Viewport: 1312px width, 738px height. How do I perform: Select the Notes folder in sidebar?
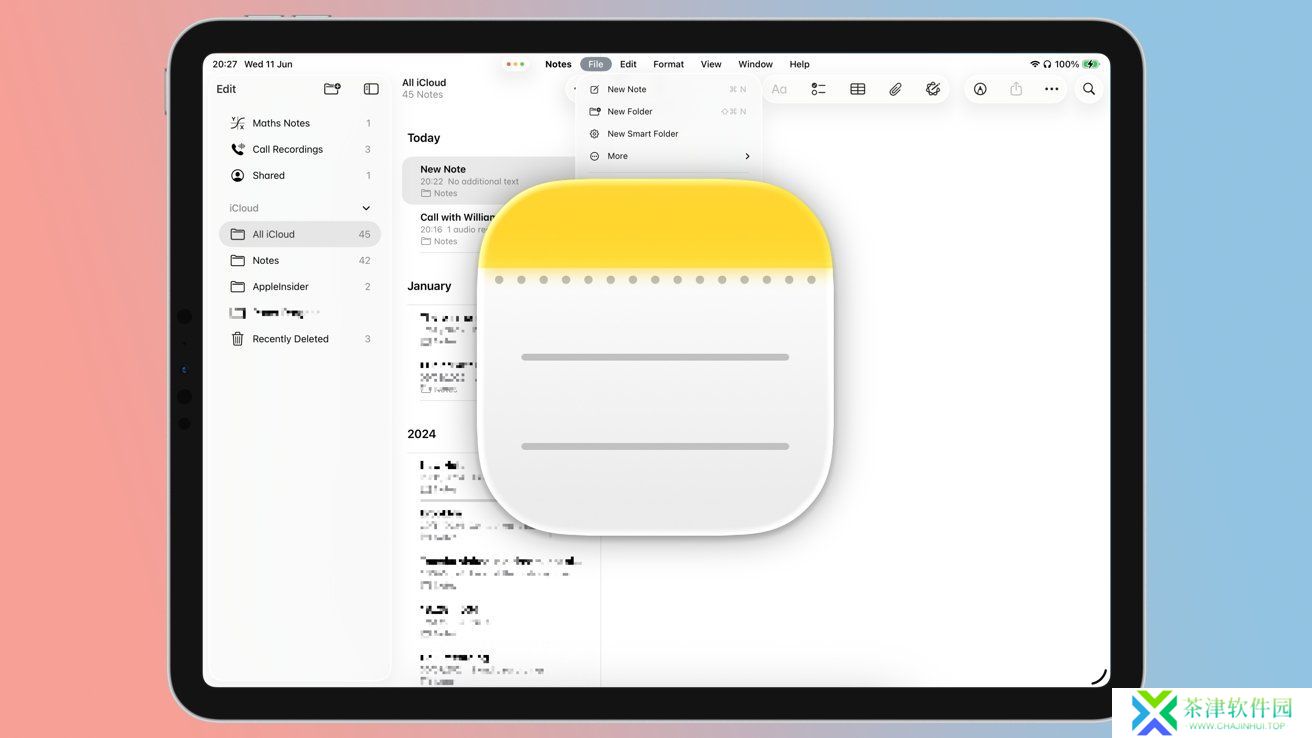[300, 260]
